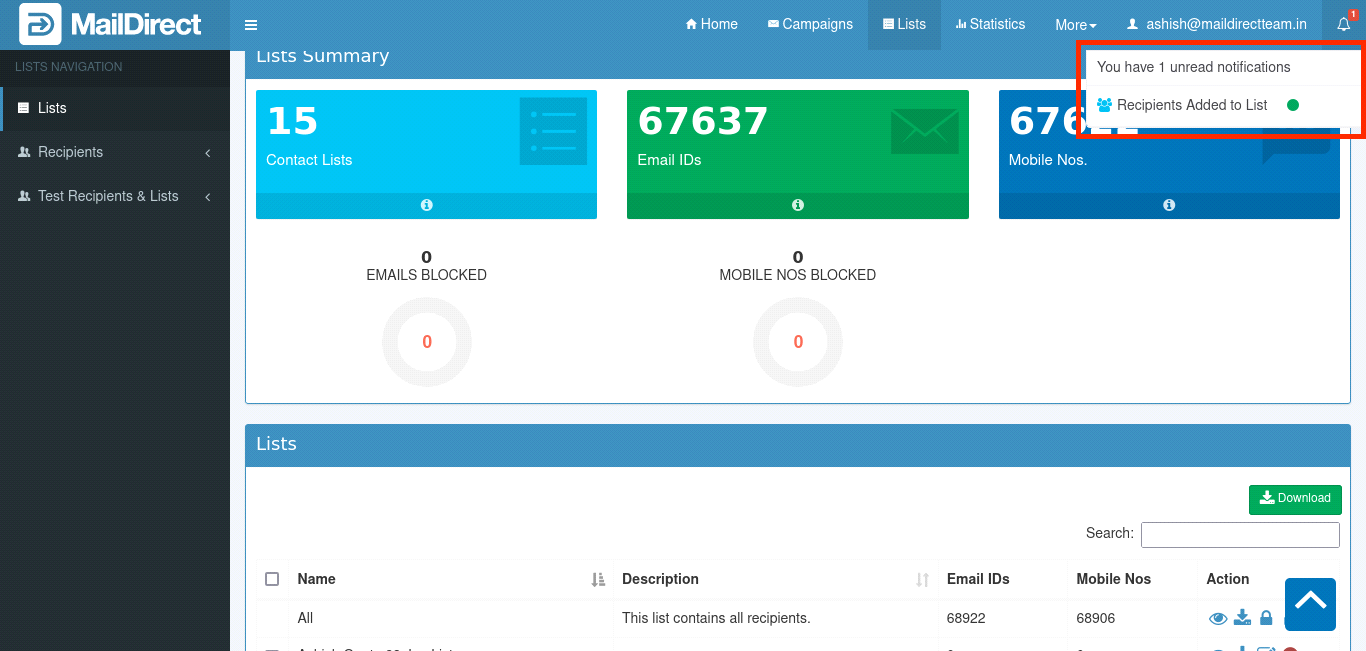1366x651 pixels.
Task: Click info icon under Mobile Nos. card
Action: (1168, 205)
